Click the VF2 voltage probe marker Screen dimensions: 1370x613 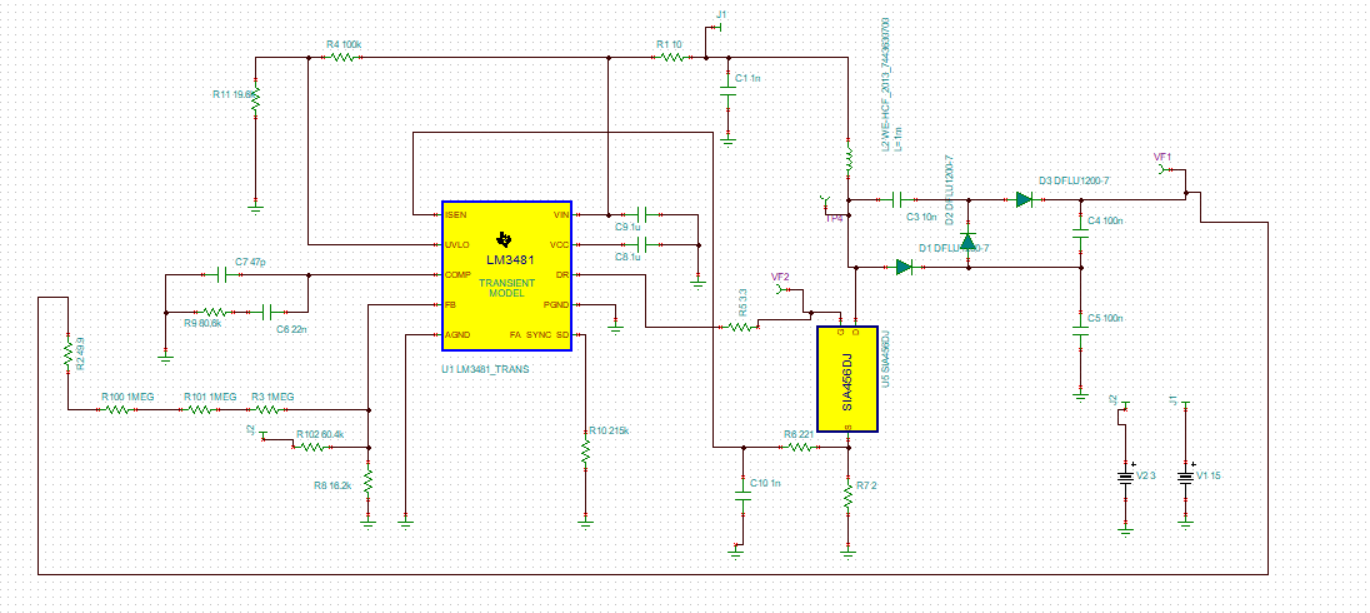click(782, 289)
